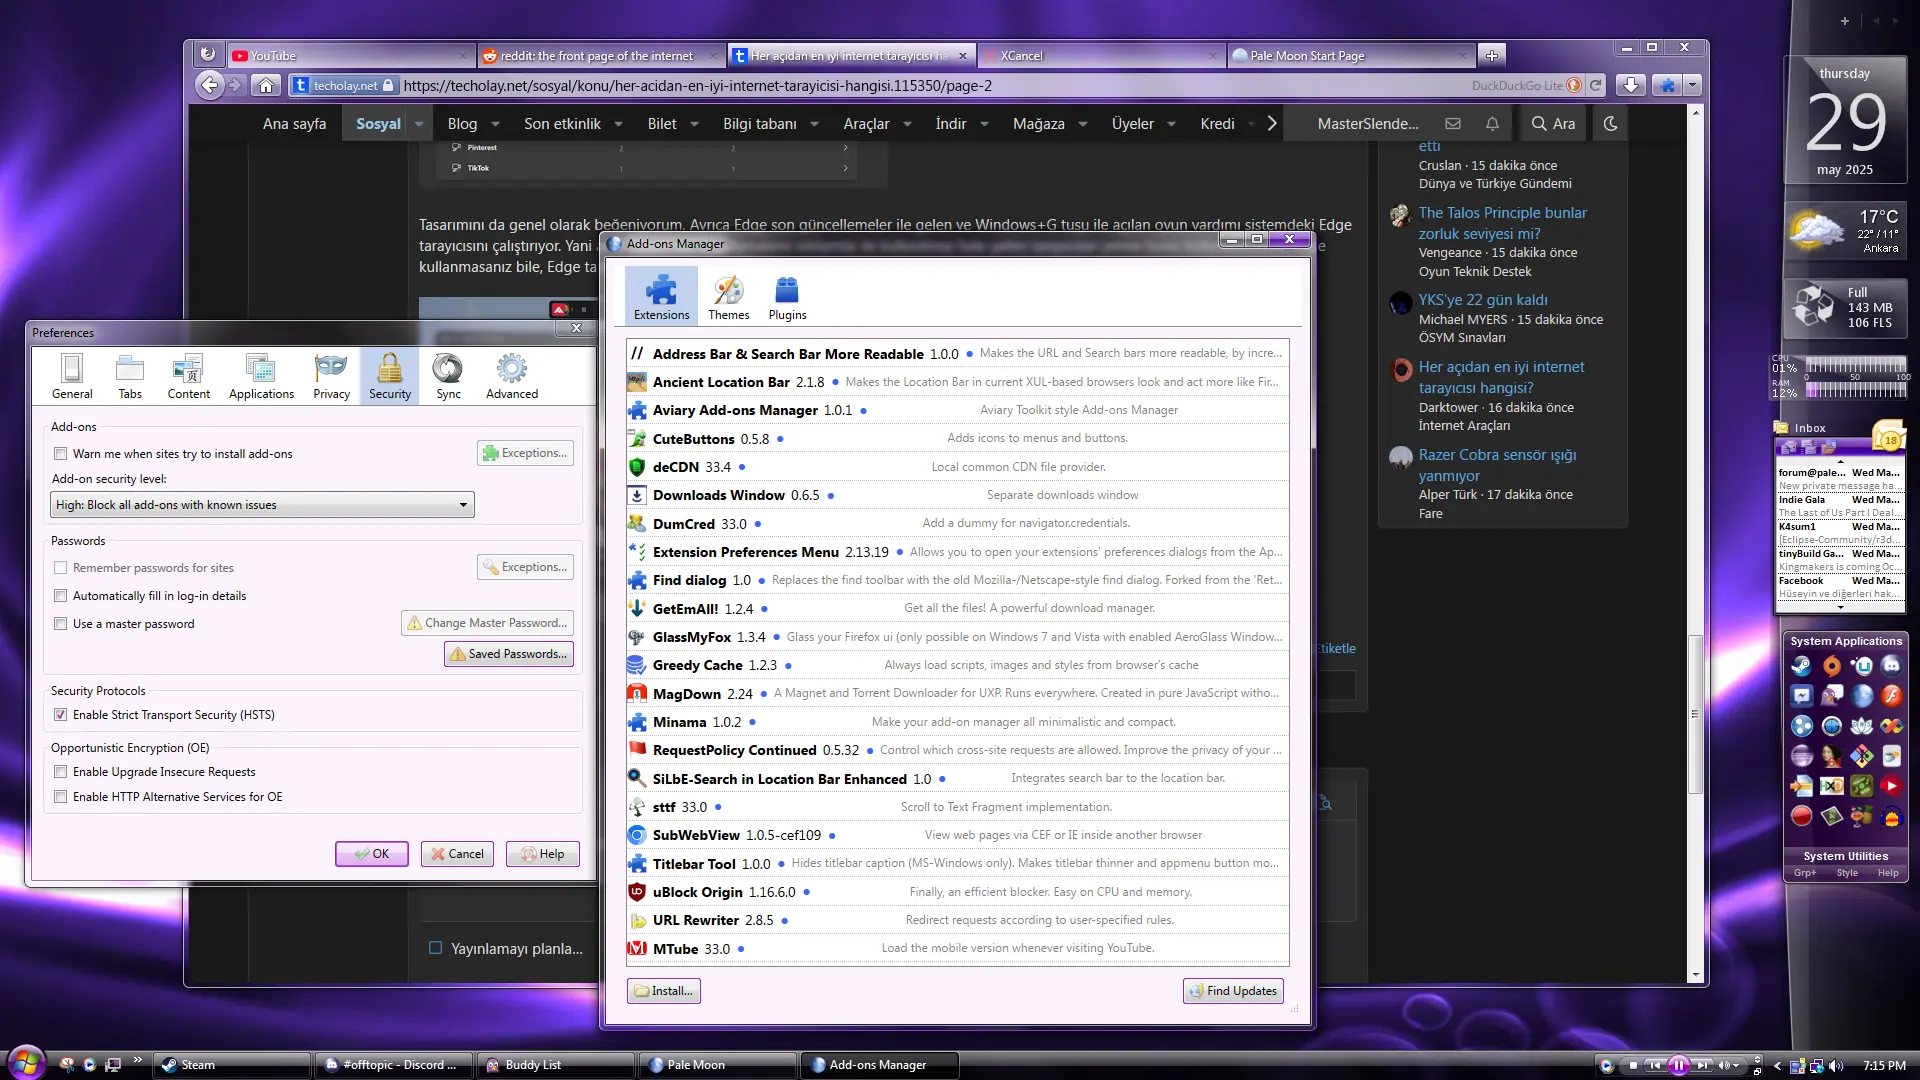Uncheck Enable Strict Transport Security (HSTS)
The width and height of the screenshot is (1920, 1080).
(61, 715)
